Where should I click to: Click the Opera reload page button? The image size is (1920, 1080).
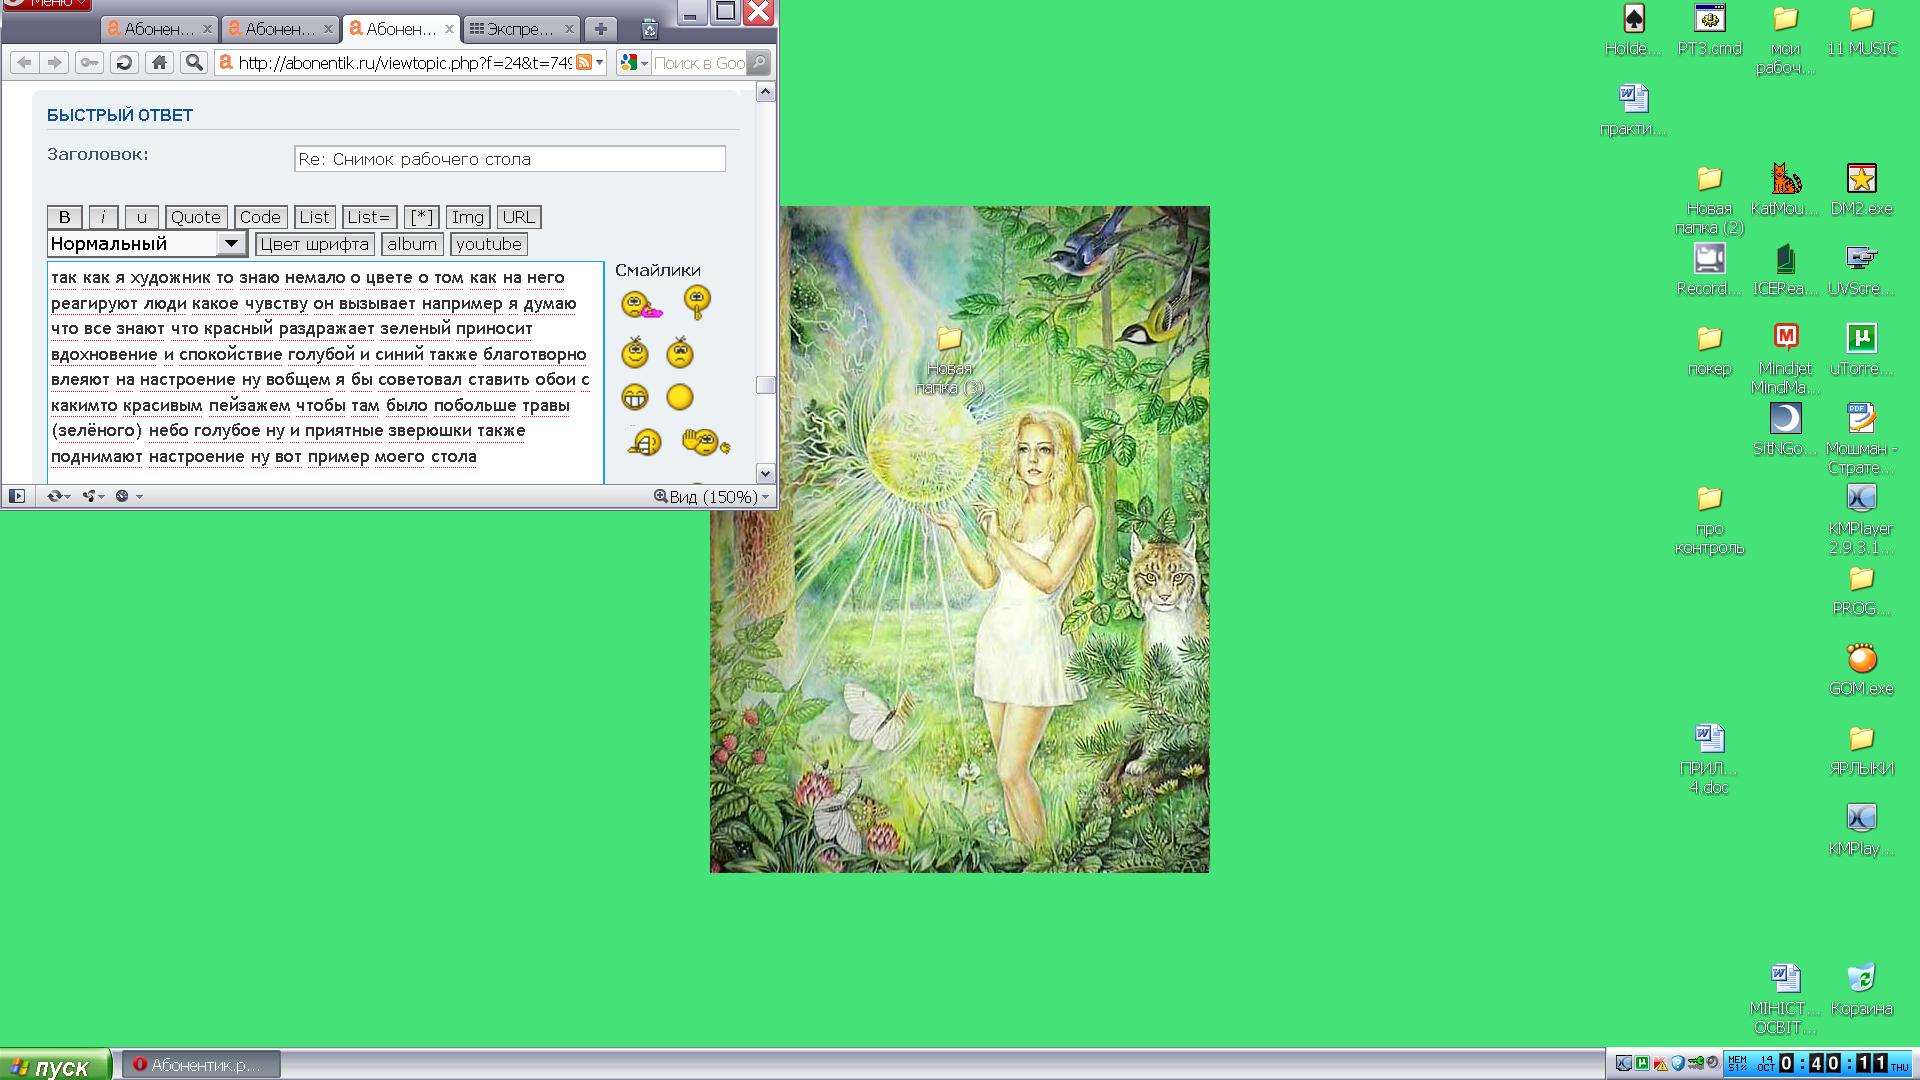tap(124, 63)
